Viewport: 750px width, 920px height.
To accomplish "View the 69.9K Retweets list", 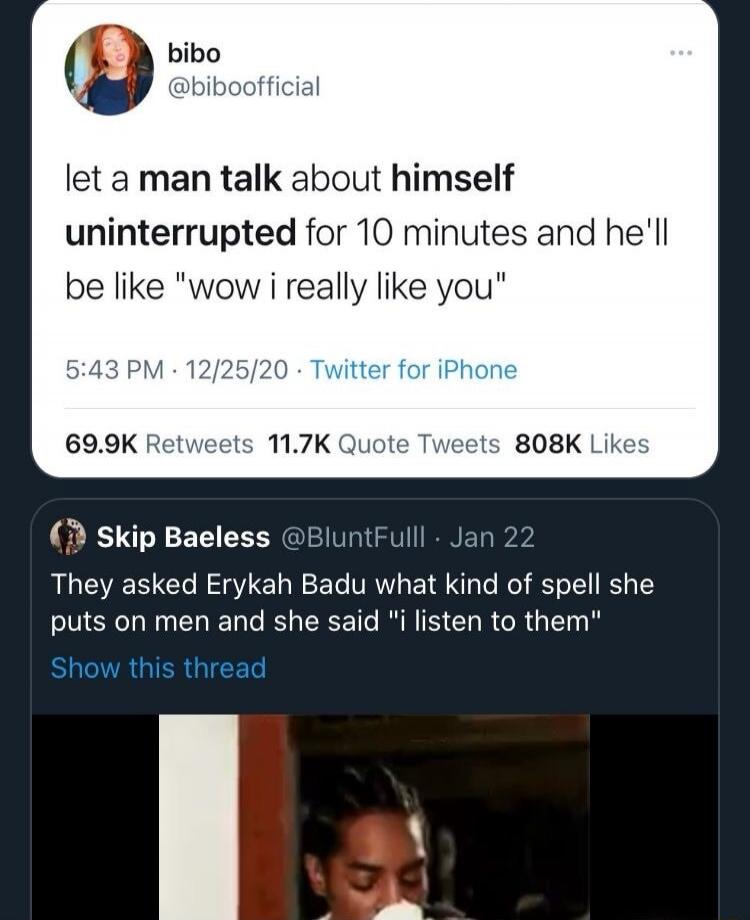I will [159, 444].
